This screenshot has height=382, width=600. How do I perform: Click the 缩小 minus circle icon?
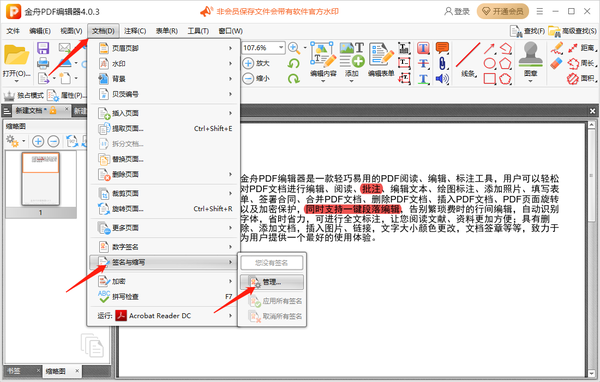click(248, 78)
